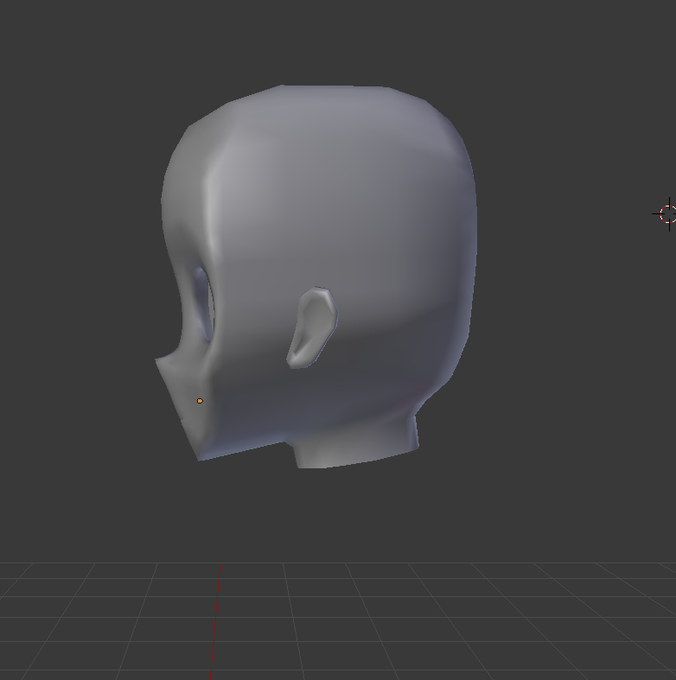Click the orange object origin dot

[199, 401]
